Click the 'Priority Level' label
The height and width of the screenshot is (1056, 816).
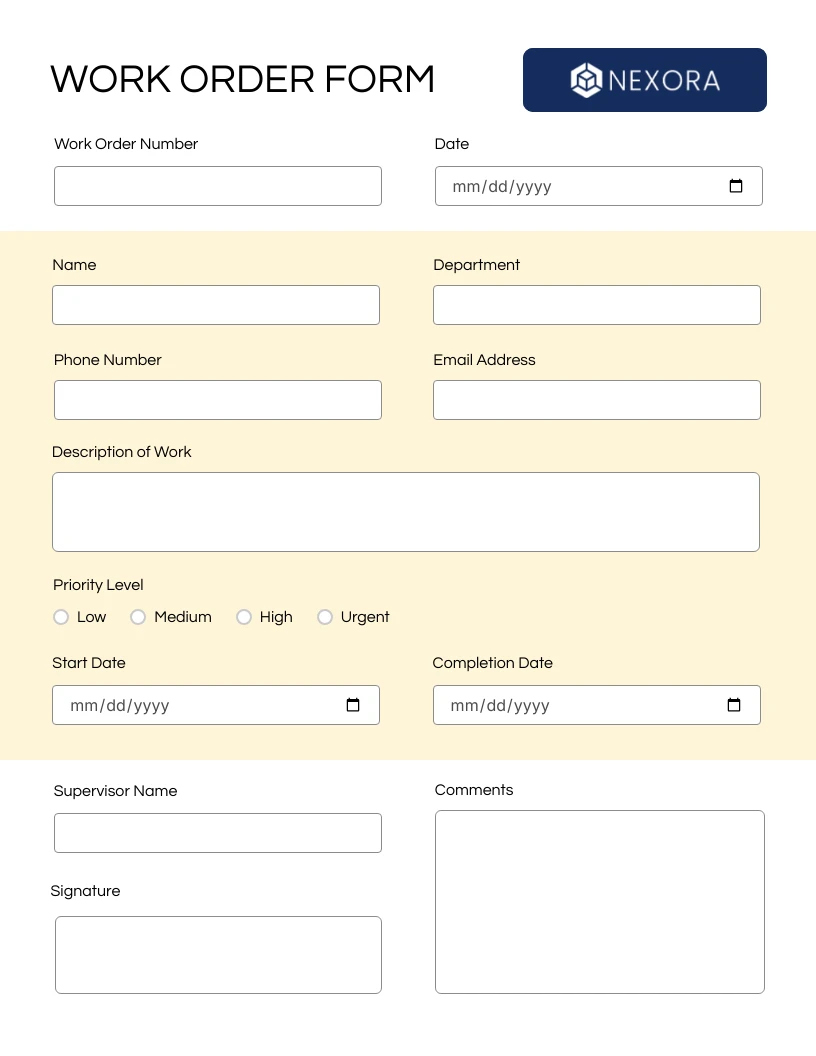98,585
